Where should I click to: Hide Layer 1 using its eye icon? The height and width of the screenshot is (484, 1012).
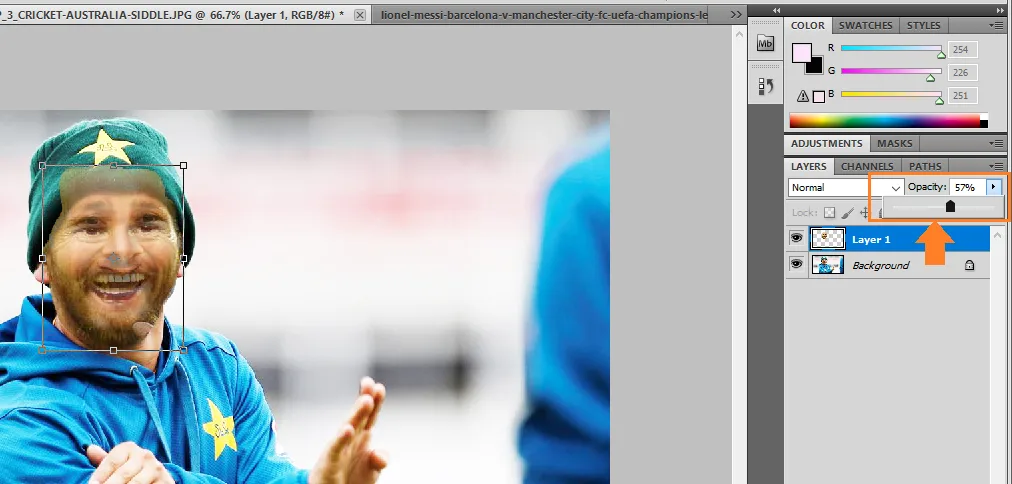coord(796,239)
